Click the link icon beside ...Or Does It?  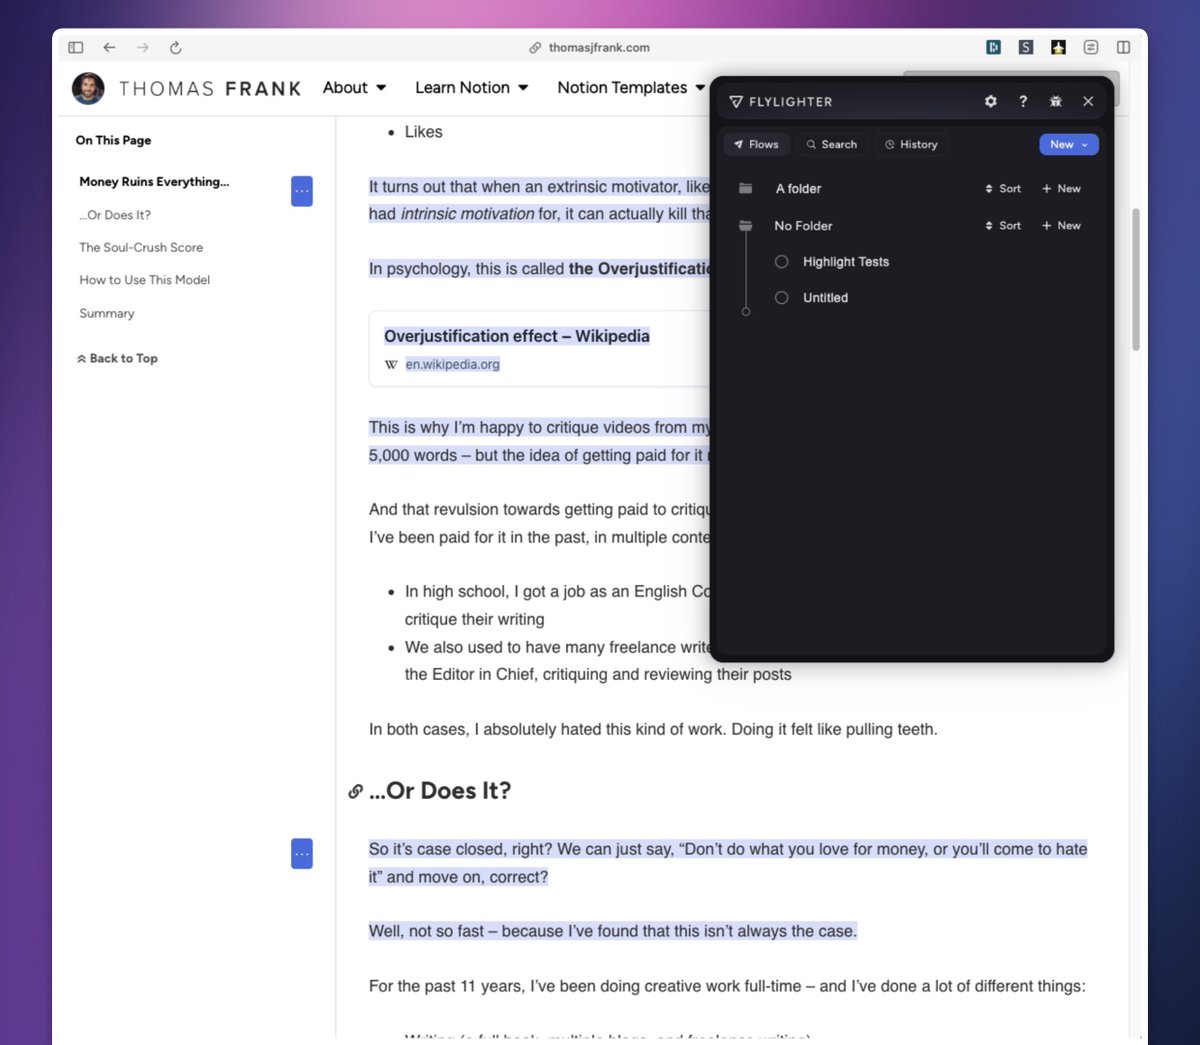point(355,791)
